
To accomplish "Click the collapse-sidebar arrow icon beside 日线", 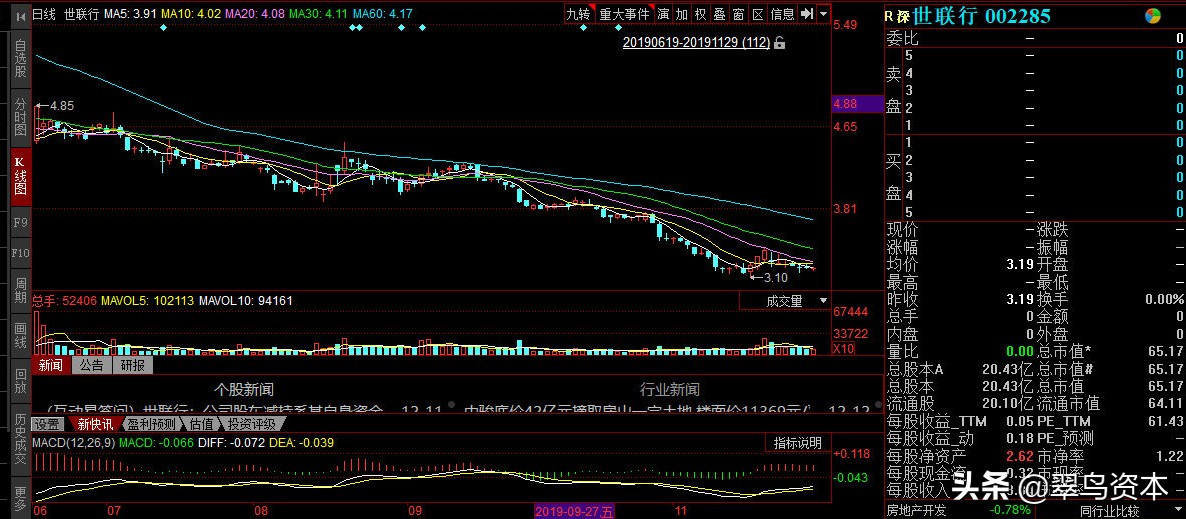I will coord(20,14).
